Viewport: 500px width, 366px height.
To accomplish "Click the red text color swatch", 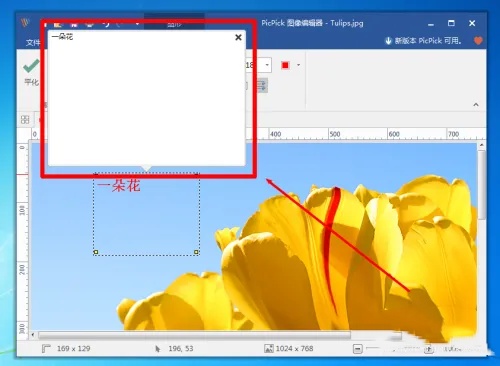I will pos(285,65).
